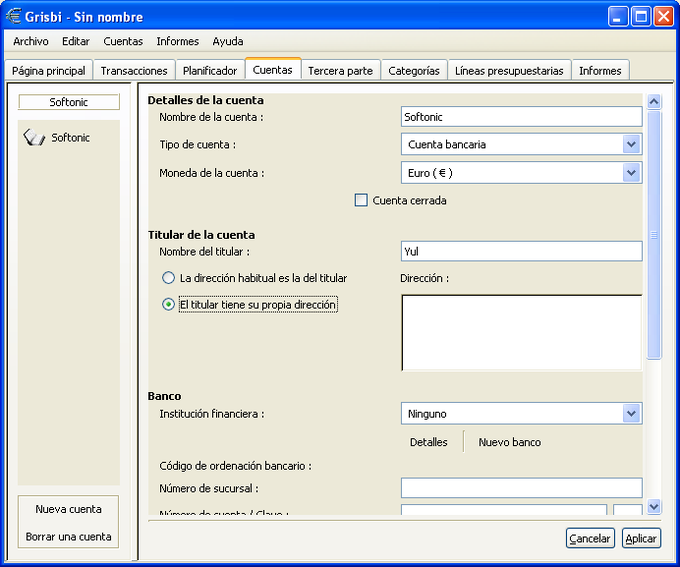The image size is (680, 567).
Task: Click the scrollbar down arrow
Action: click(x=654, y=506)
